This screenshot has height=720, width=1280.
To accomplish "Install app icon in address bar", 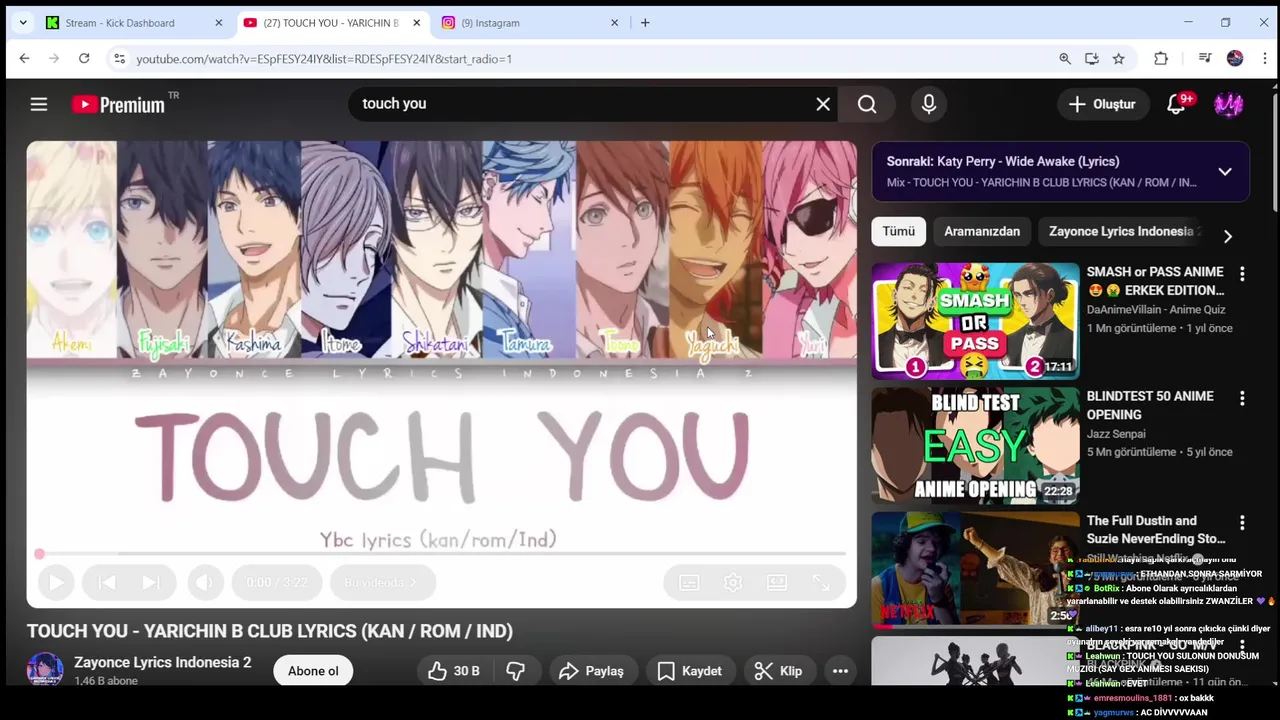I will tap(1092, 59).
